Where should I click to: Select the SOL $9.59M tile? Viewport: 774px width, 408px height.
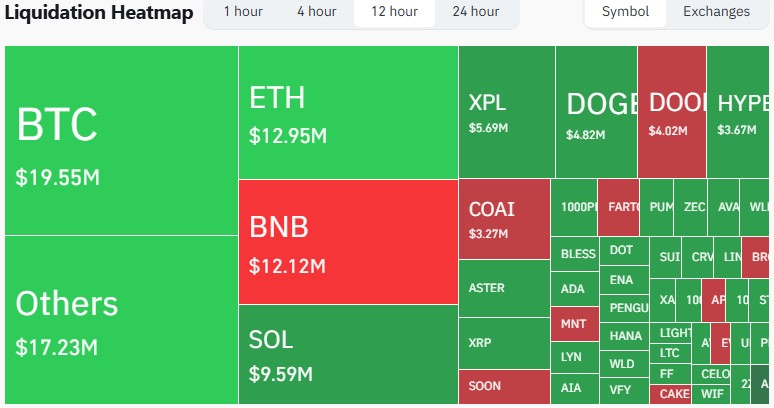click(x=348, y=355)
